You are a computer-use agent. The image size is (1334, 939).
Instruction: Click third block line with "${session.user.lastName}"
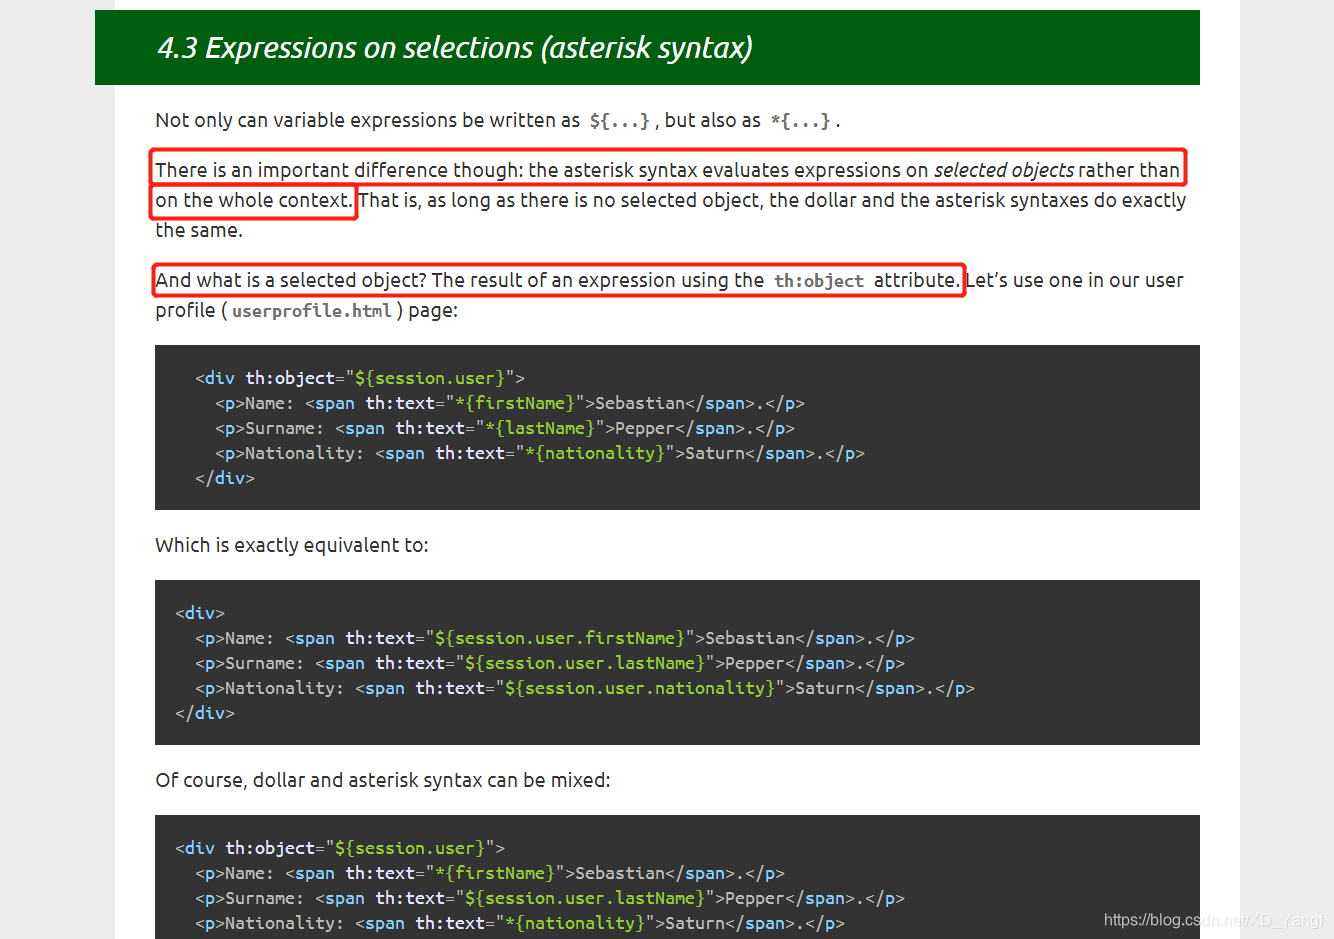coord(550,898)
